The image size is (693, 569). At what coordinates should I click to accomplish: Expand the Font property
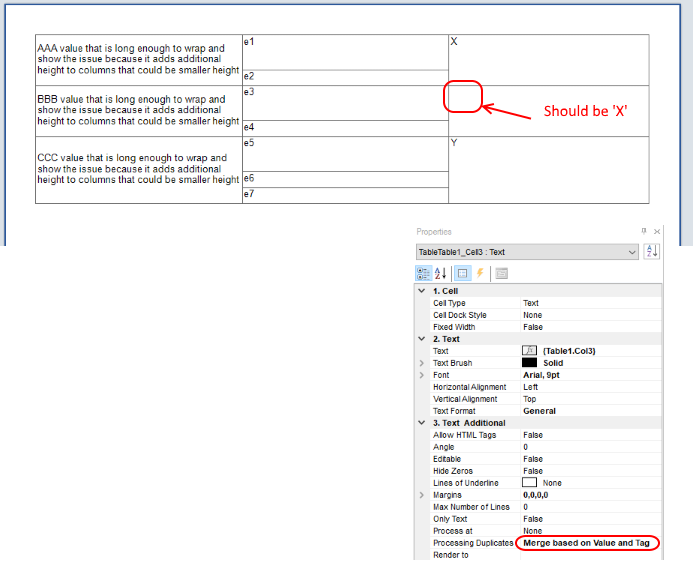pyautogui.click(x=422, y=375)
